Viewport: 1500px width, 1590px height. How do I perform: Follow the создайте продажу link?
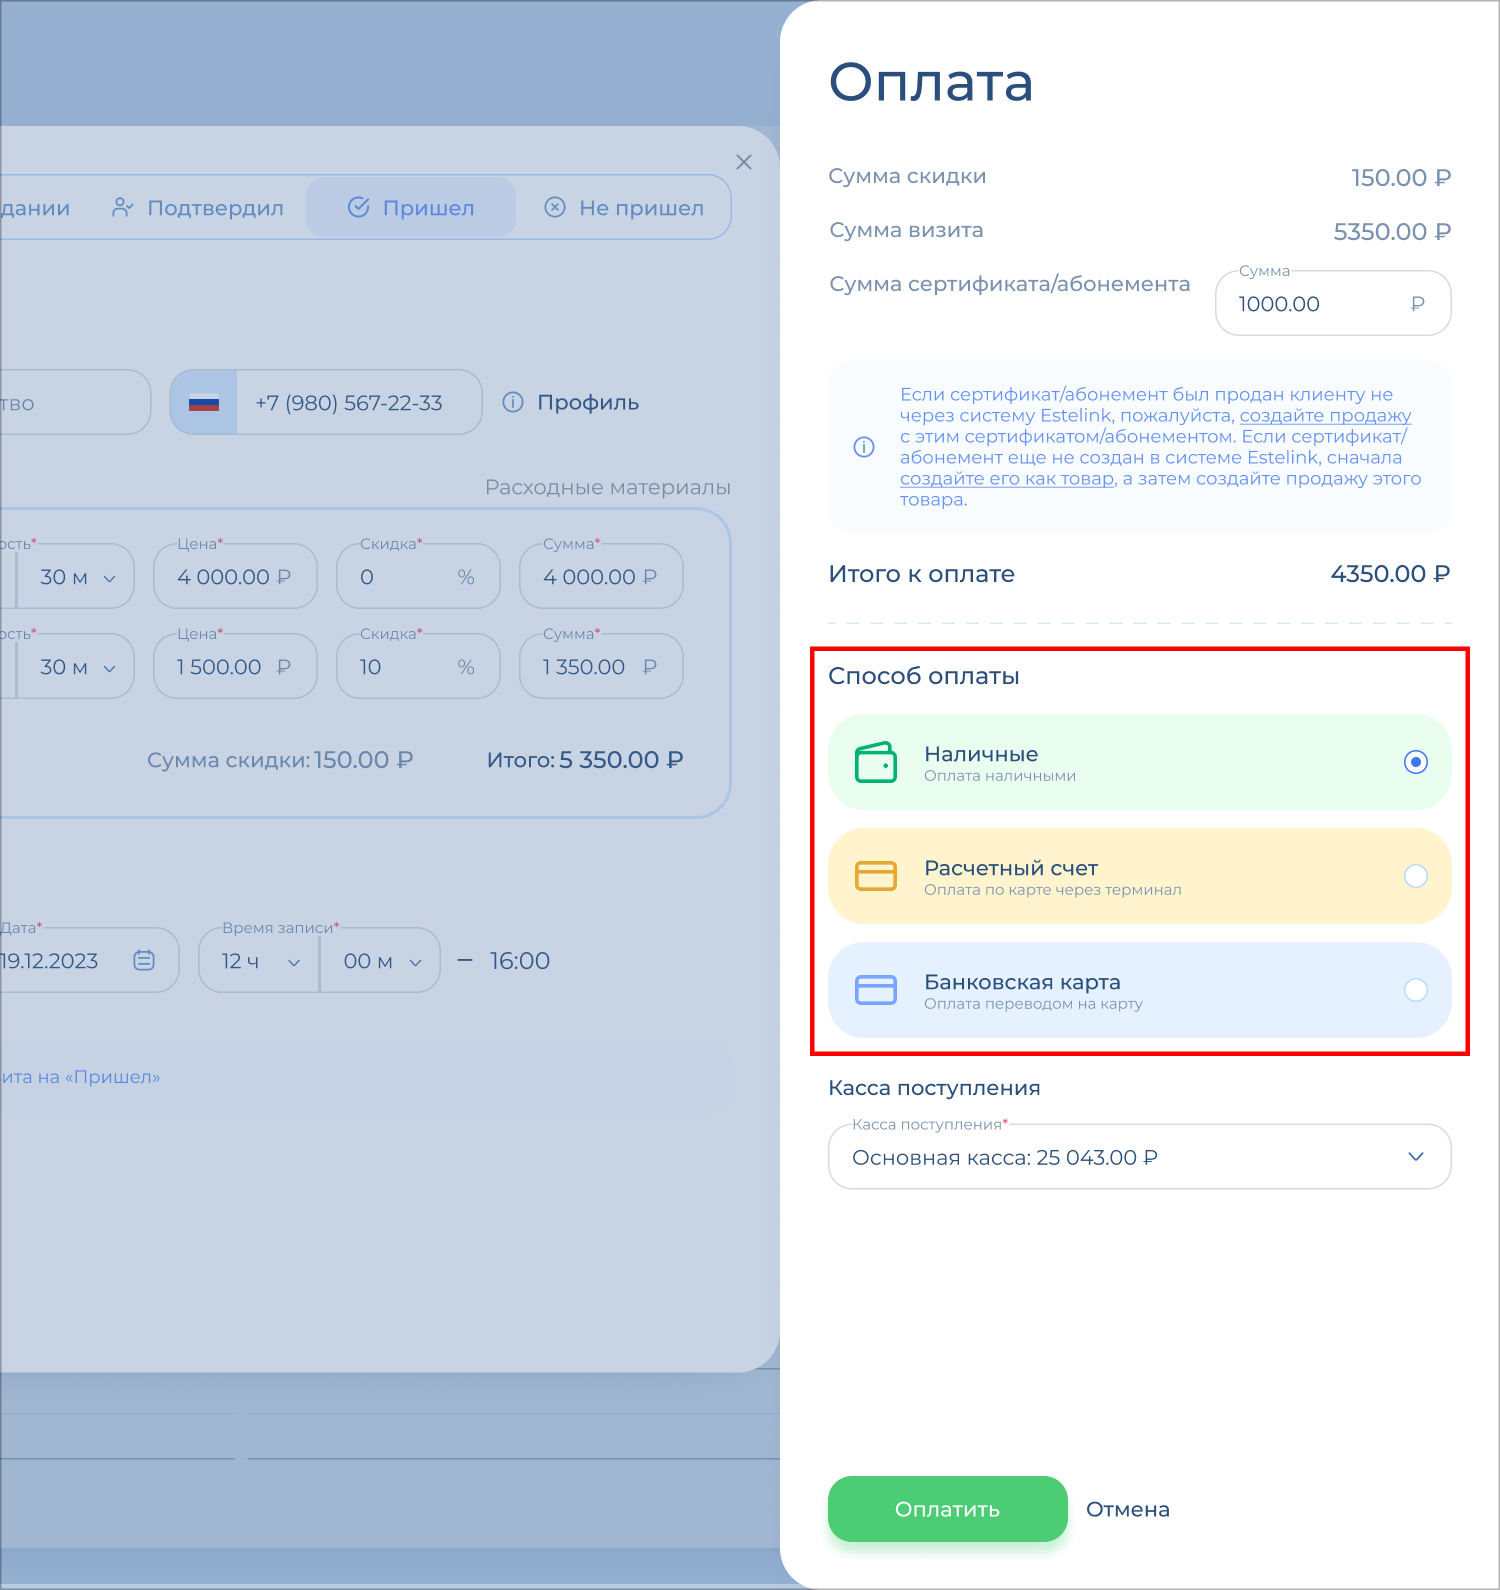pos(1325,415)
